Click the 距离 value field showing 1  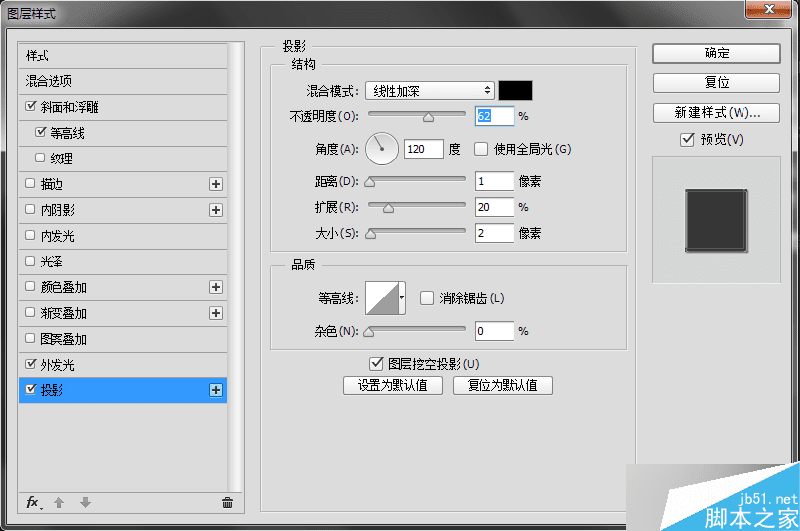coord(494,181)
